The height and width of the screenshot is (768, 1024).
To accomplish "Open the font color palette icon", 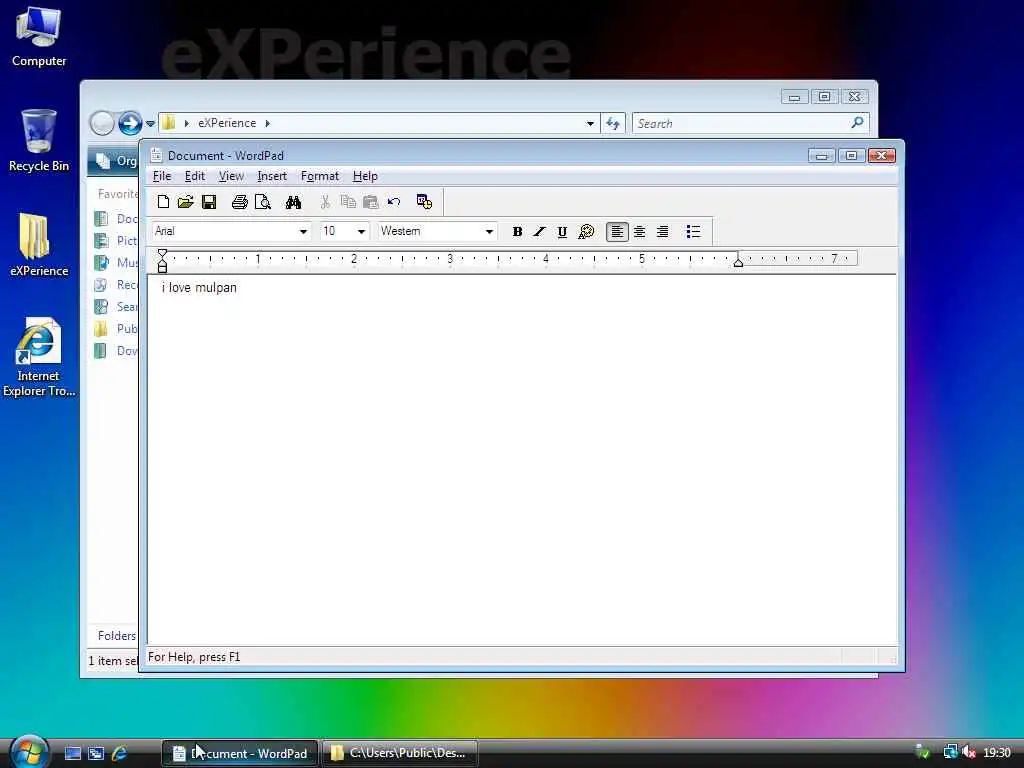I will [586, 231].
